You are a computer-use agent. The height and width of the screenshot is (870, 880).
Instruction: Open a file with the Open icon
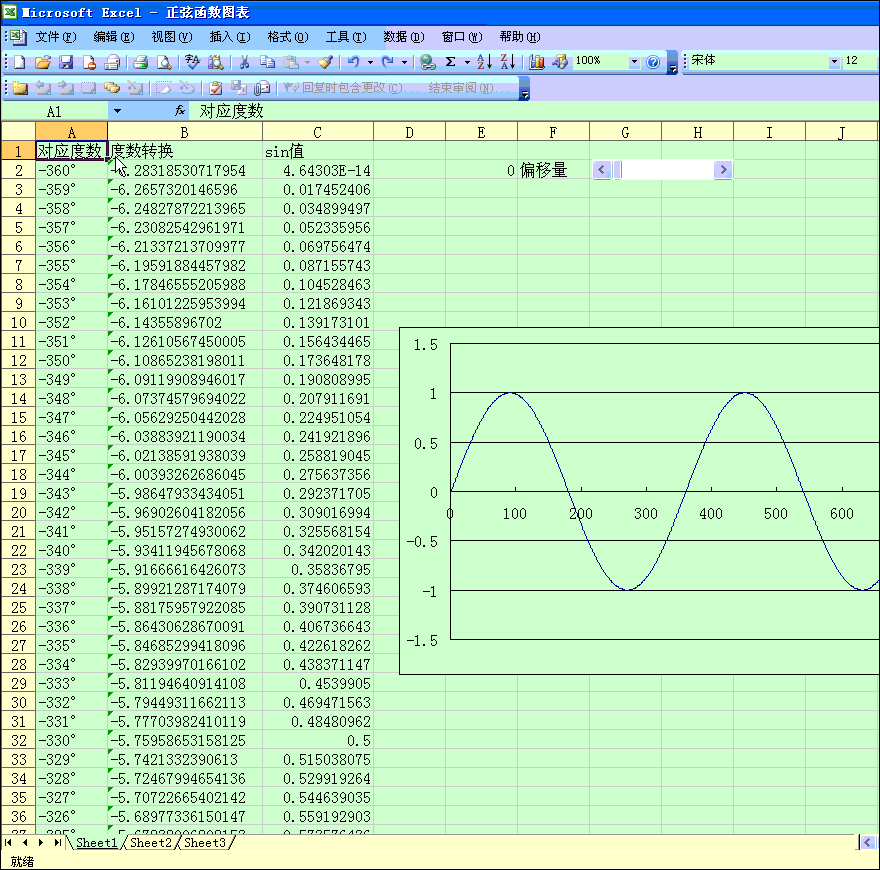coord(42,62)
